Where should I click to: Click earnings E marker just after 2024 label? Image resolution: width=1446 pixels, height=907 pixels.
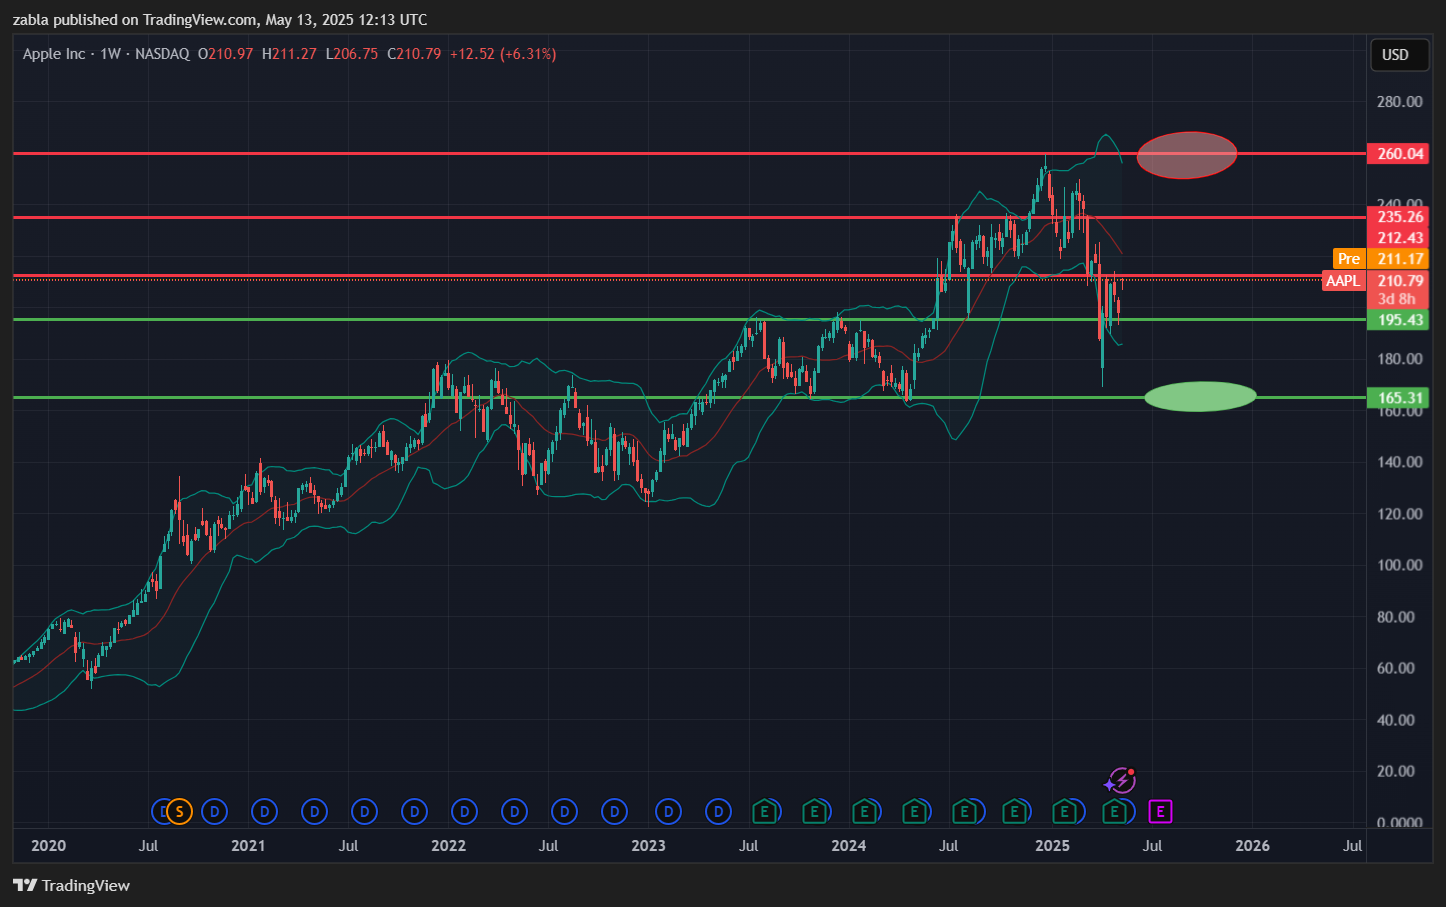coord(864,811)
